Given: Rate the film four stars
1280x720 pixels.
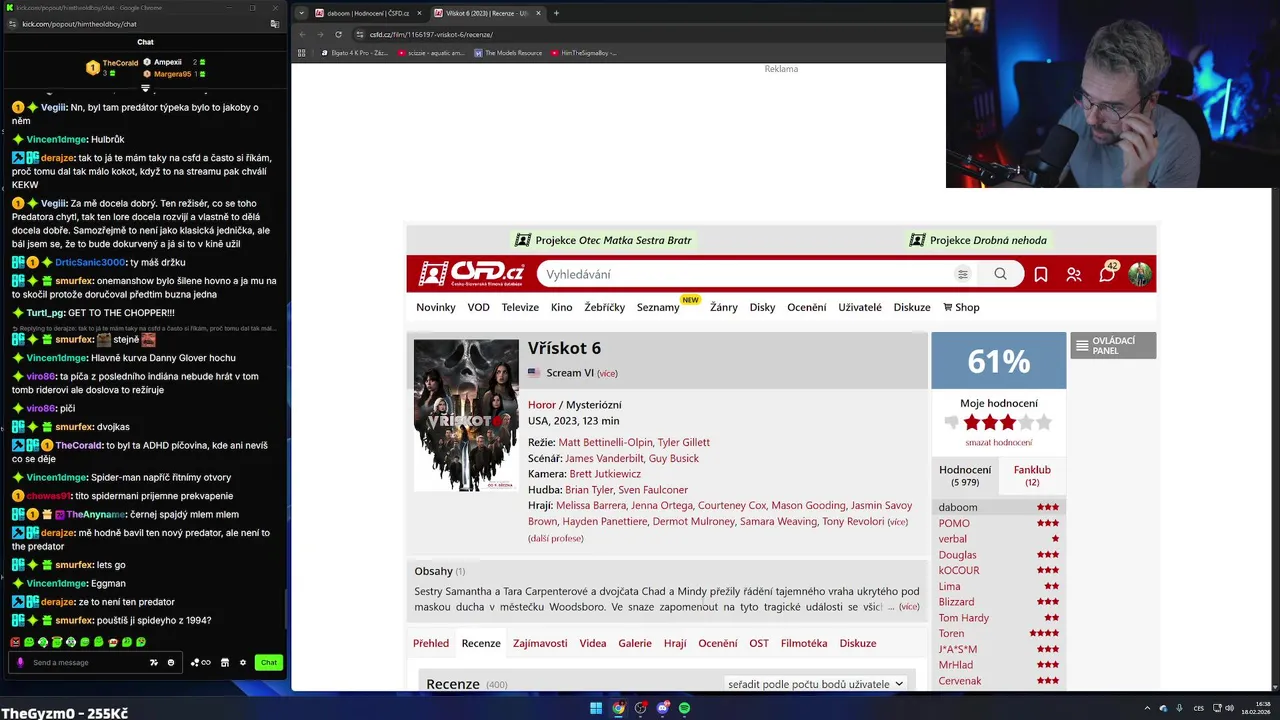Looking at the screenshot, I should (x=1026, y=422).
